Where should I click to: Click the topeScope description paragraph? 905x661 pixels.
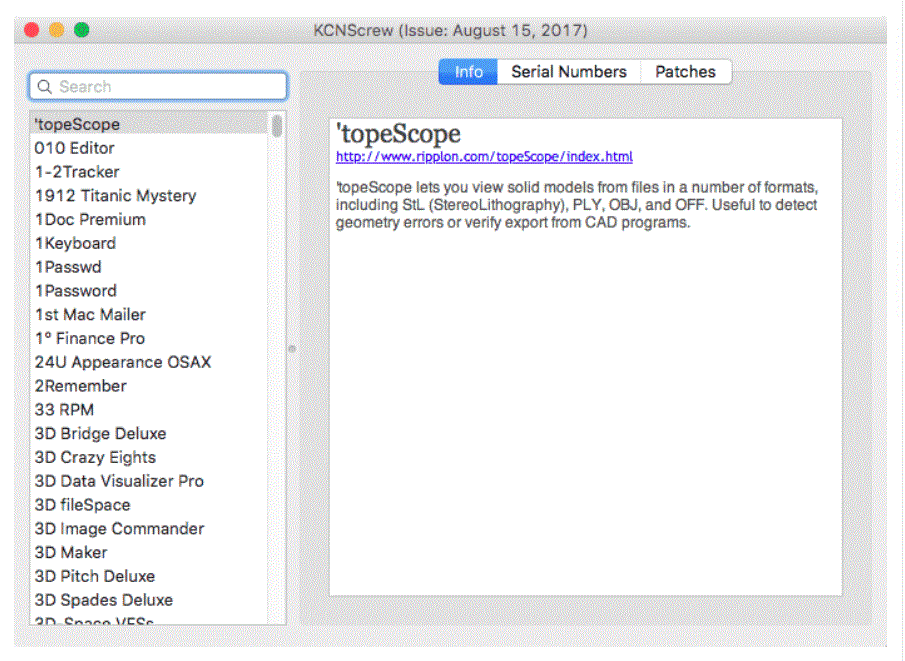point(577,205)
